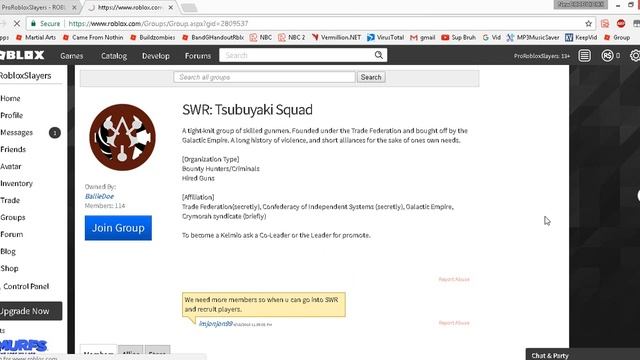
Task: Open the shout author's profile link
Action: [216, 324]
